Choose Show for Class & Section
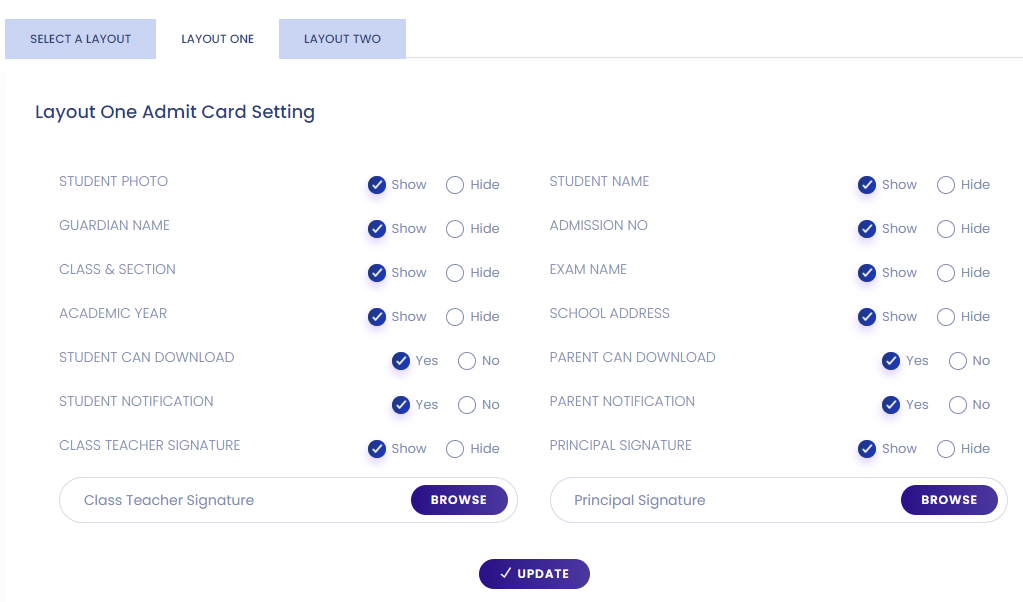The height and width of the screenshot is (602, 1023). click(377, 273)
